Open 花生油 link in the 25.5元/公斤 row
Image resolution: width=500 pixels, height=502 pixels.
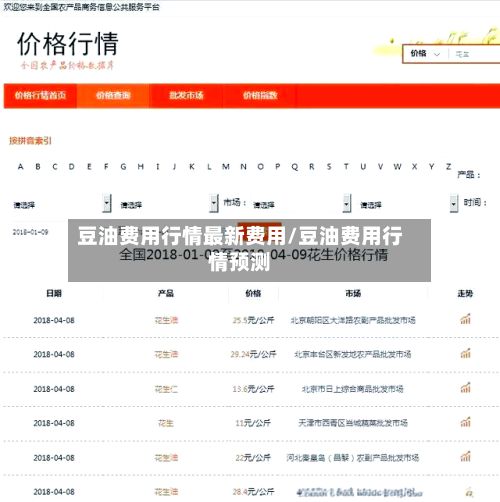pyautogui.click(x=166, y=320)
